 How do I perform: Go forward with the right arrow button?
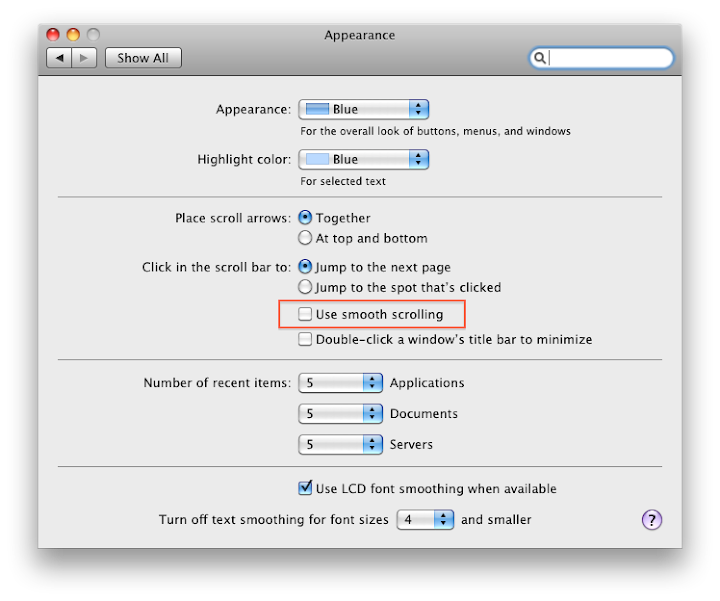click(x=84, y=58)
